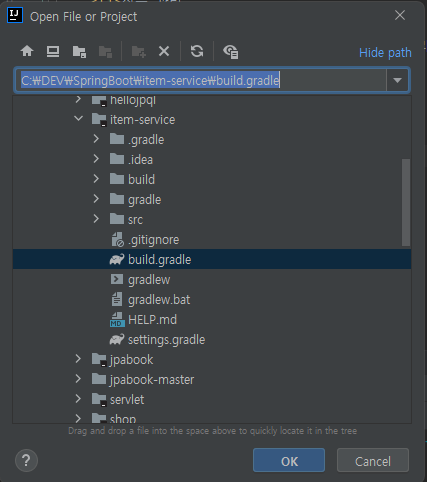The image size is (427, 482).
Task: Expand the .idea folder
Action: tap(96, 159)
